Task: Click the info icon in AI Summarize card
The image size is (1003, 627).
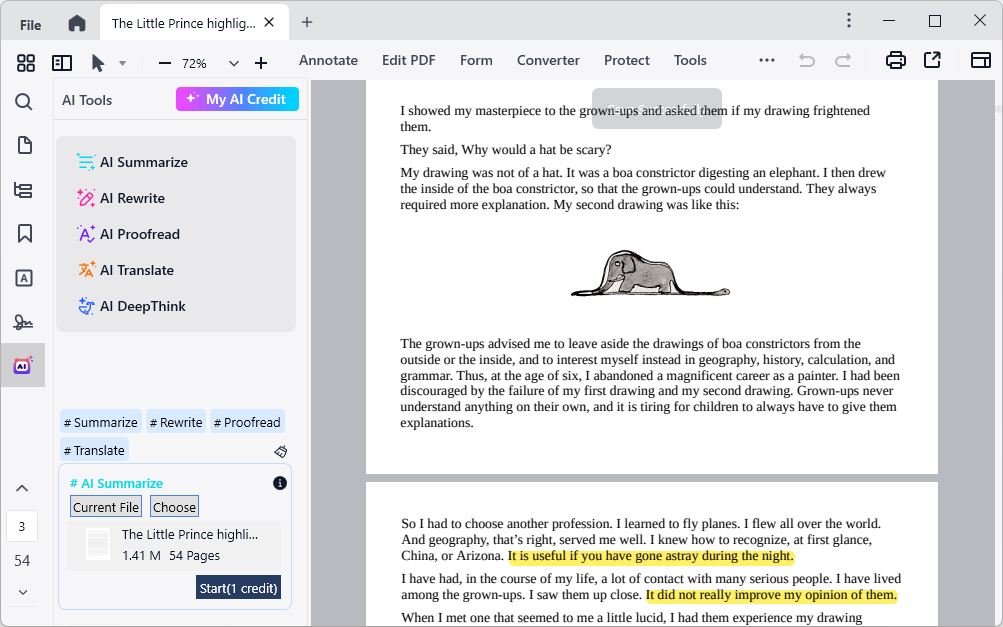Action: (x=280, y=483)
